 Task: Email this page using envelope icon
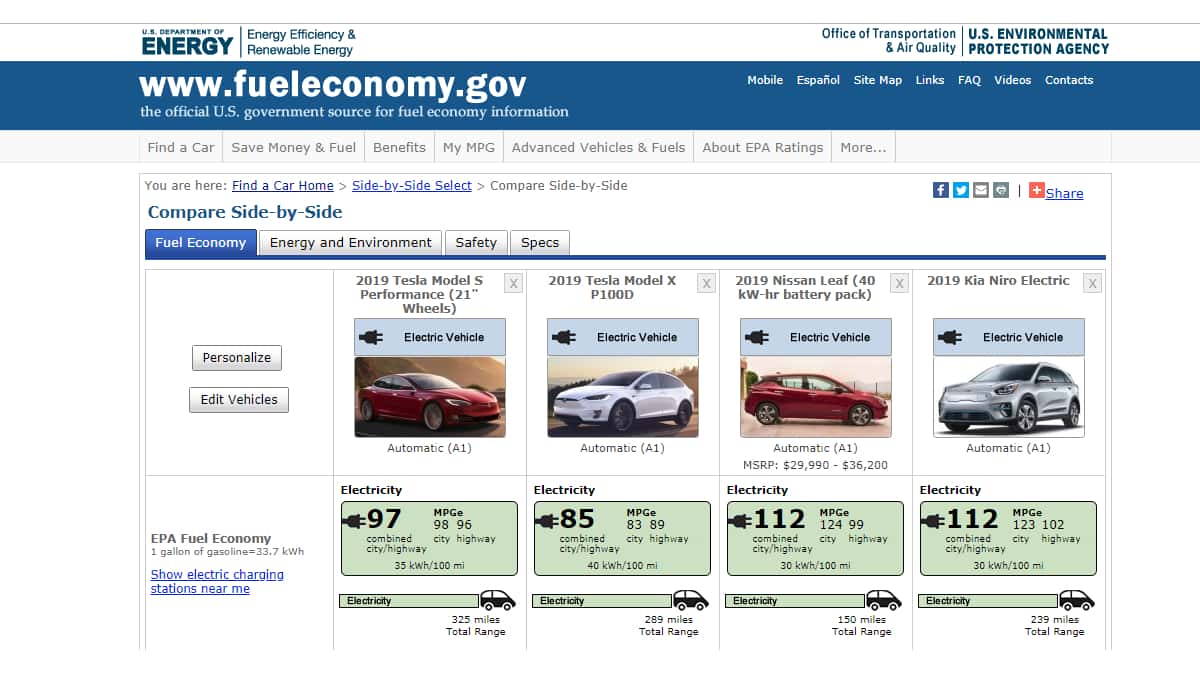pyautogui.click(x=980, y=190)
